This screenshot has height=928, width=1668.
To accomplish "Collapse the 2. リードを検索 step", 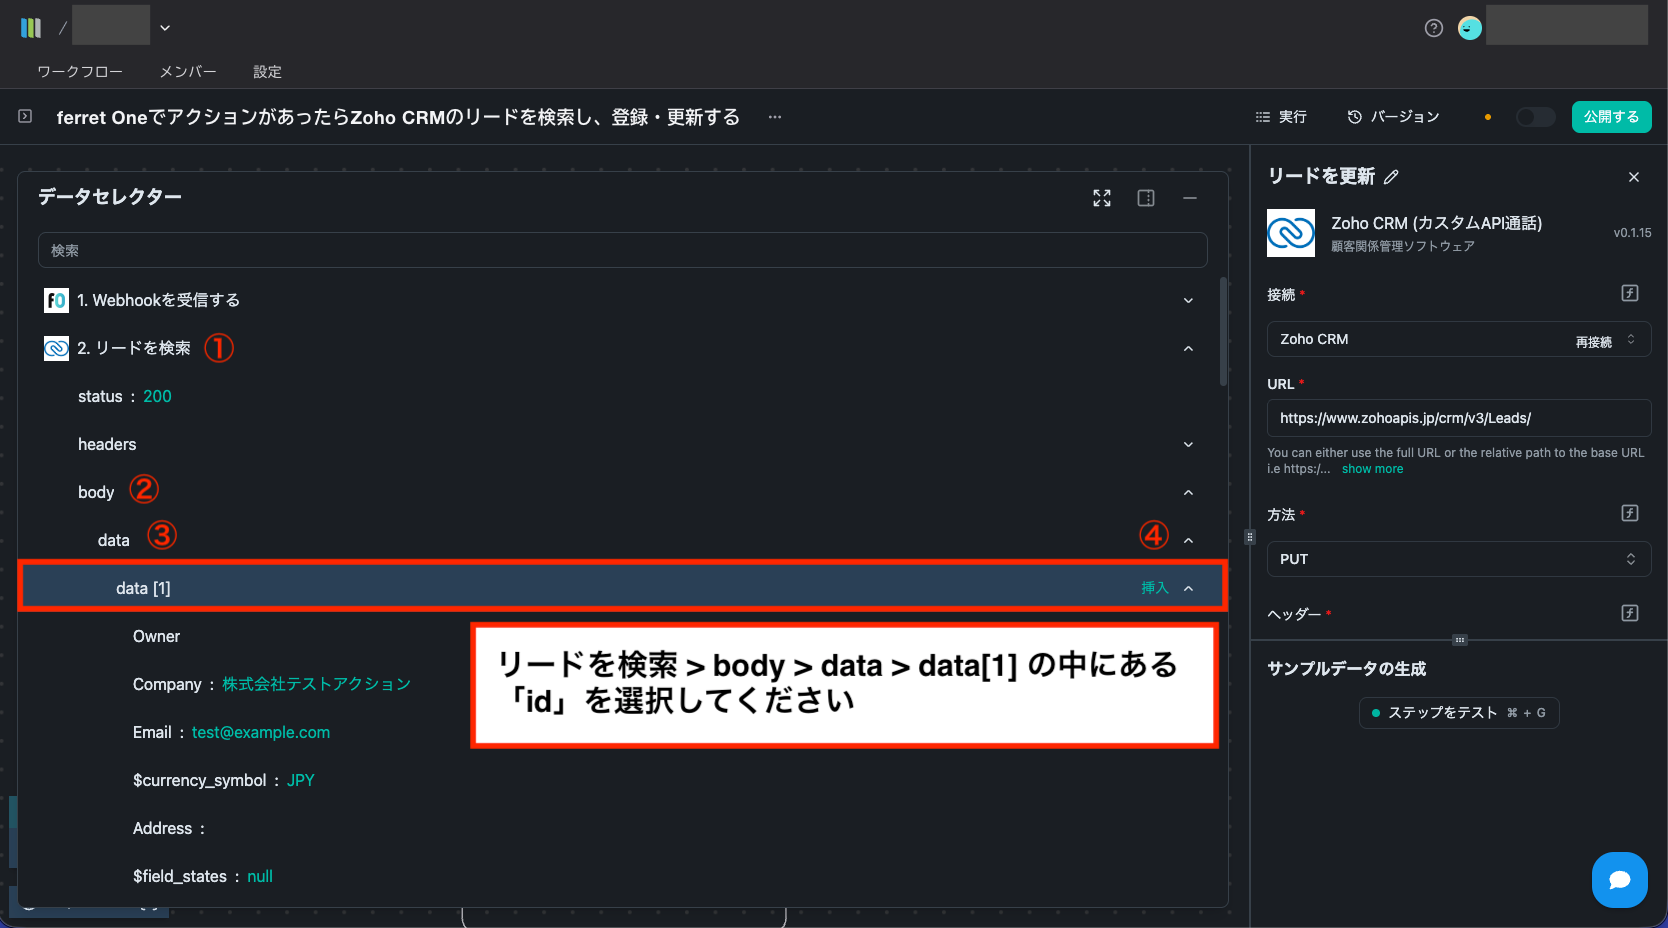I will [x=1188, y=348].
